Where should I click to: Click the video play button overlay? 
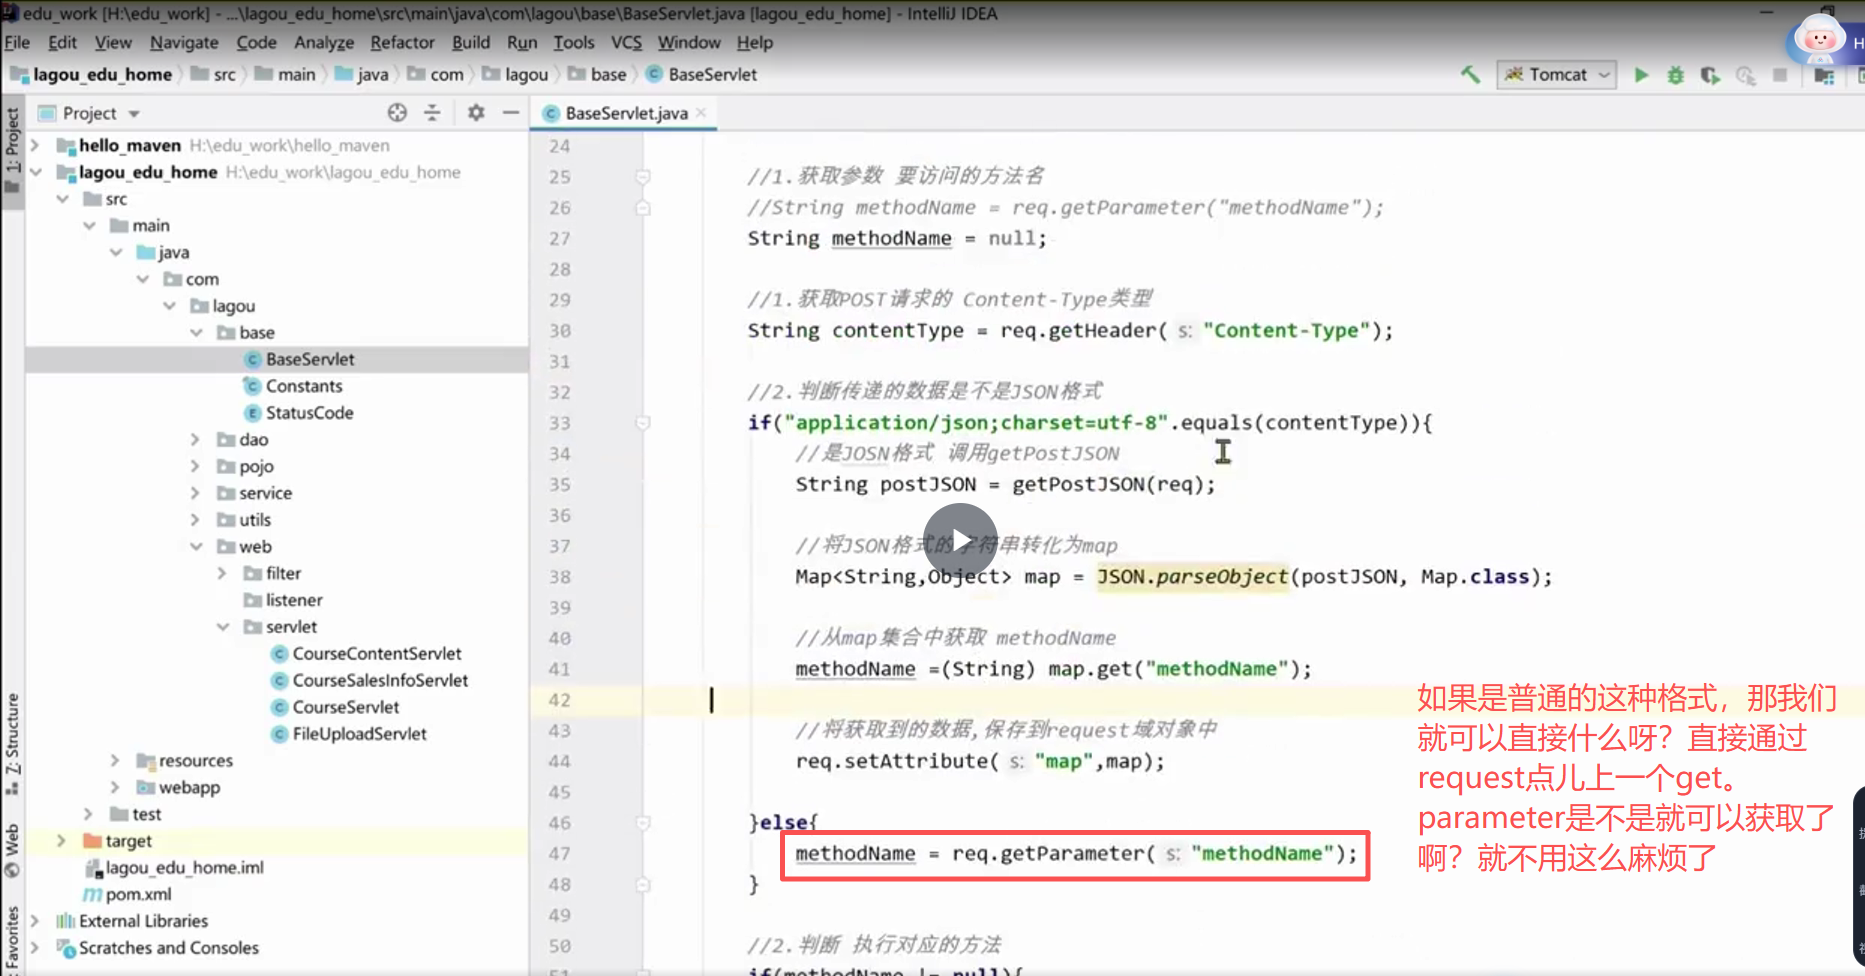(x=959, y=537)
